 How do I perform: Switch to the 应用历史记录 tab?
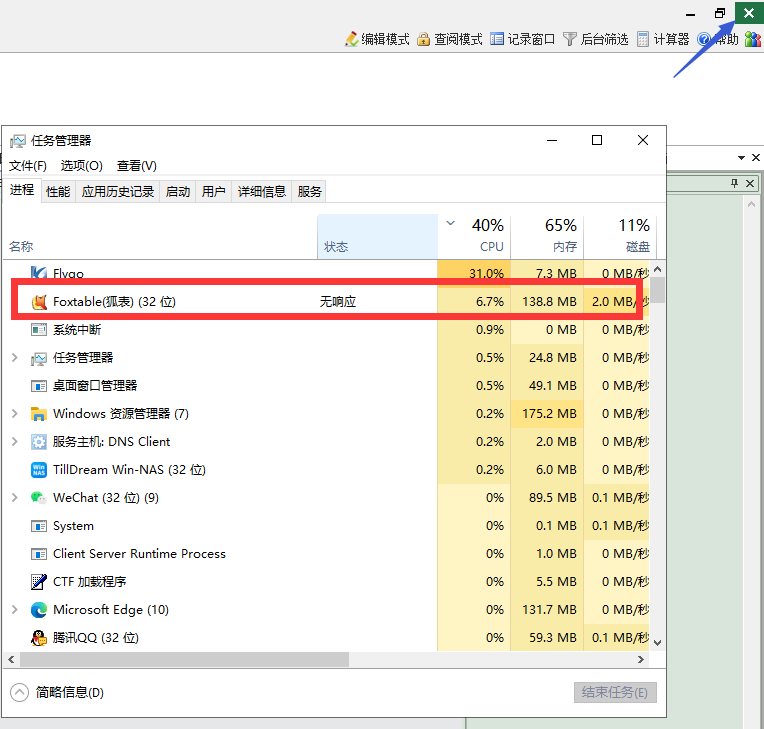click(117, 192)
